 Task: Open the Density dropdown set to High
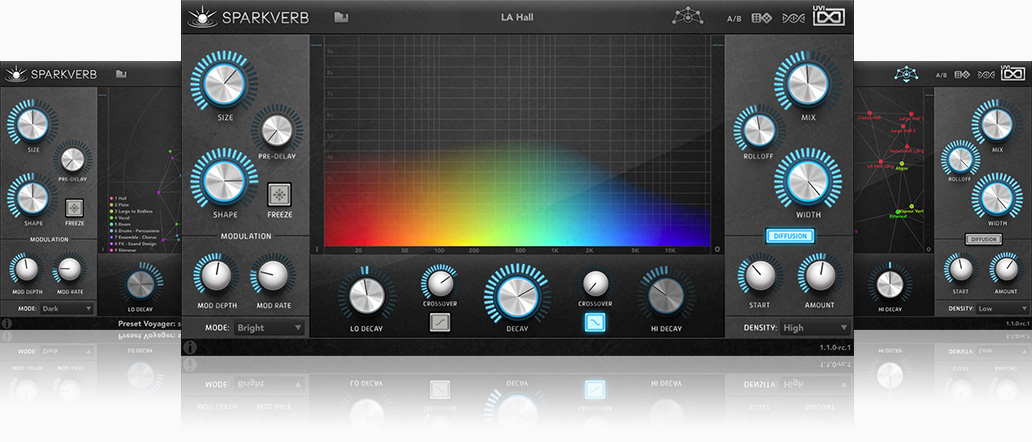click(814, 327)
